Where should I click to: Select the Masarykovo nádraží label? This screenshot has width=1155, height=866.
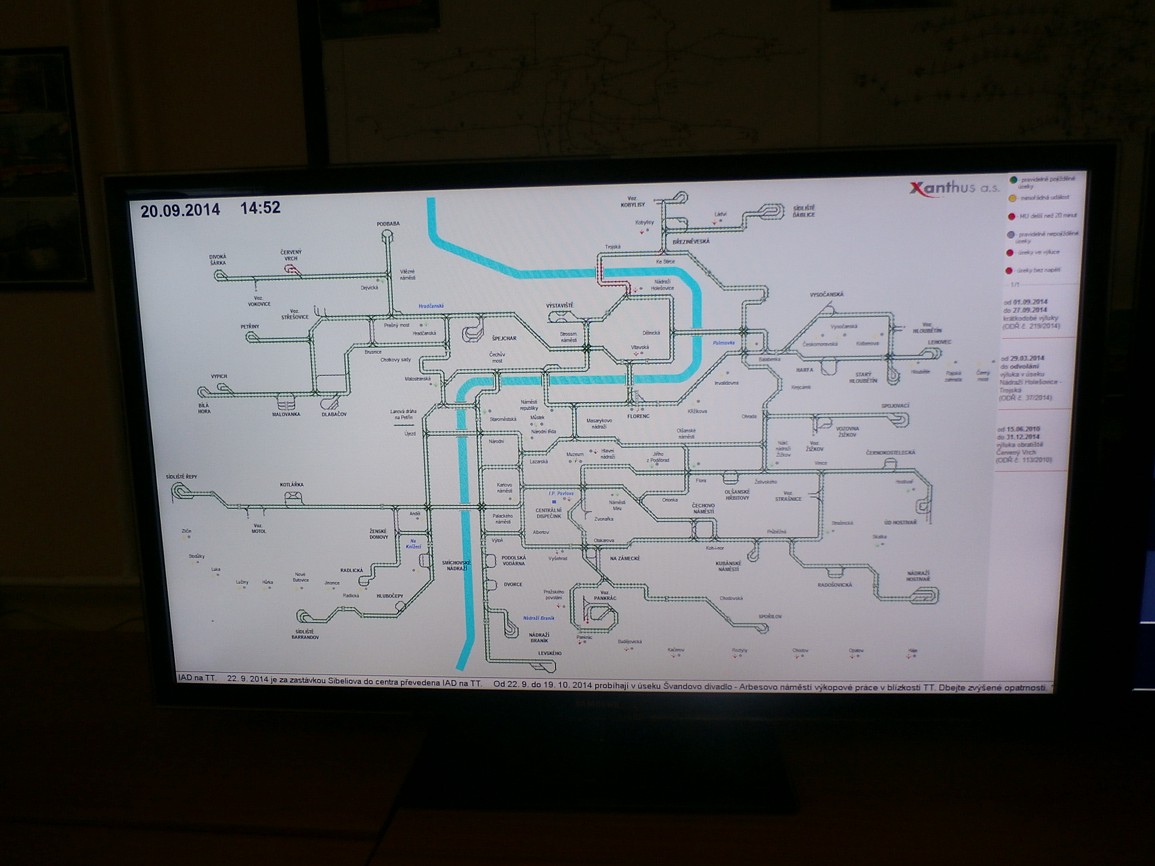[x=599, y=423]
